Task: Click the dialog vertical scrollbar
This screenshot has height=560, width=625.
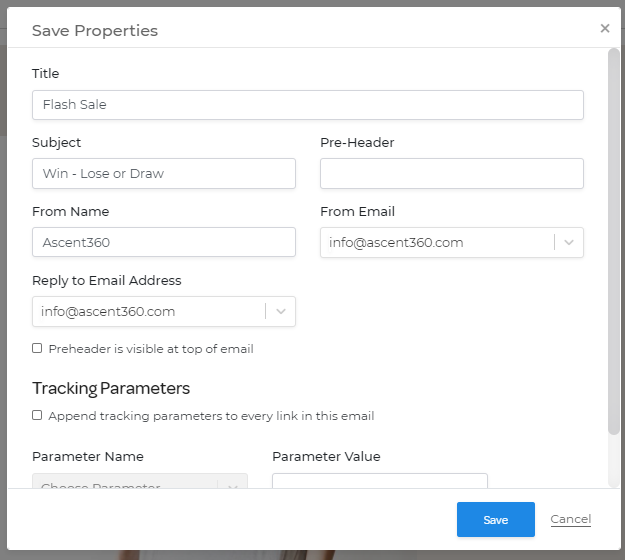Action: (613, 241)
